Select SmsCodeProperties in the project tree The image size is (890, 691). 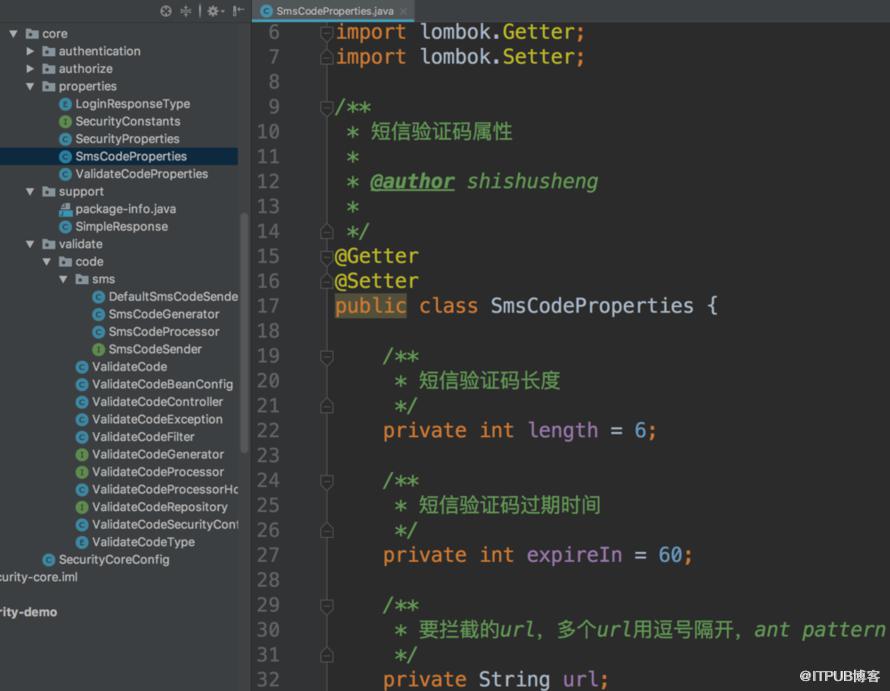[131, 157]
